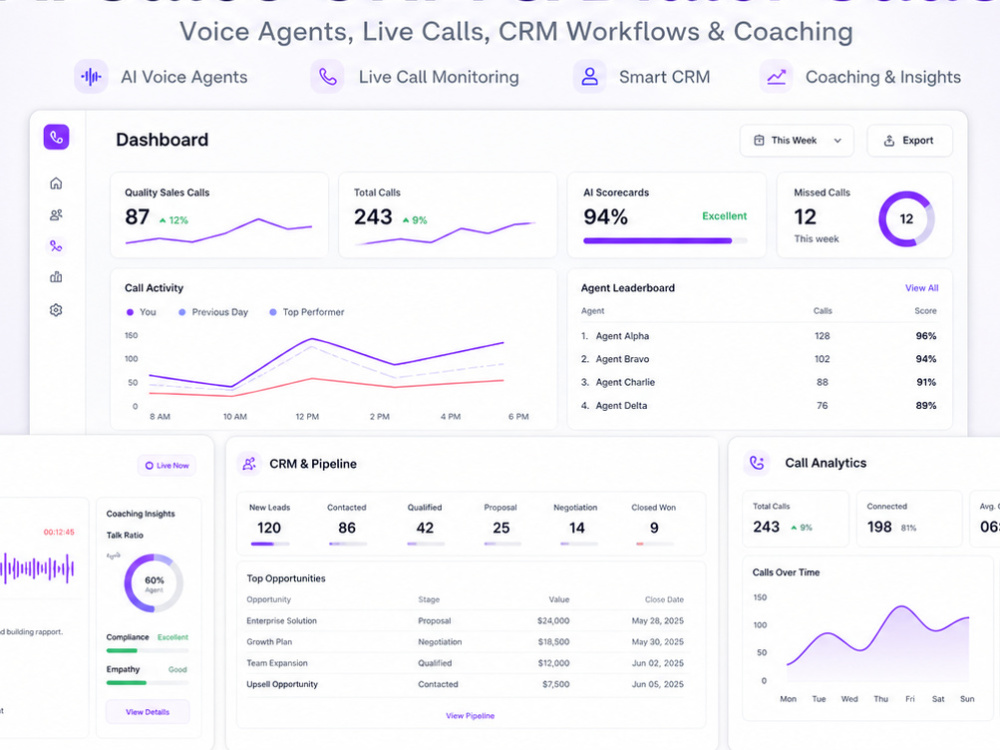Click the Agent Charlie leaderboard row
The image size is (1000, 750).
pyautogui.click(x=759, y=382)
